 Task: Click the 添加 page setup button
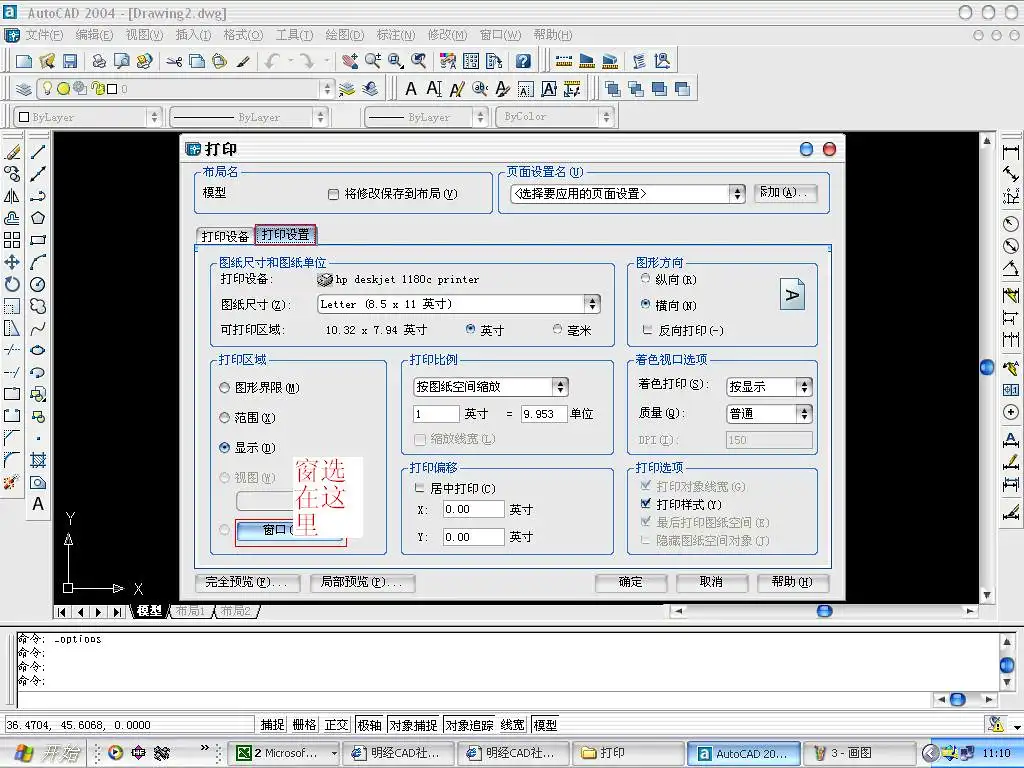[785, 193]
